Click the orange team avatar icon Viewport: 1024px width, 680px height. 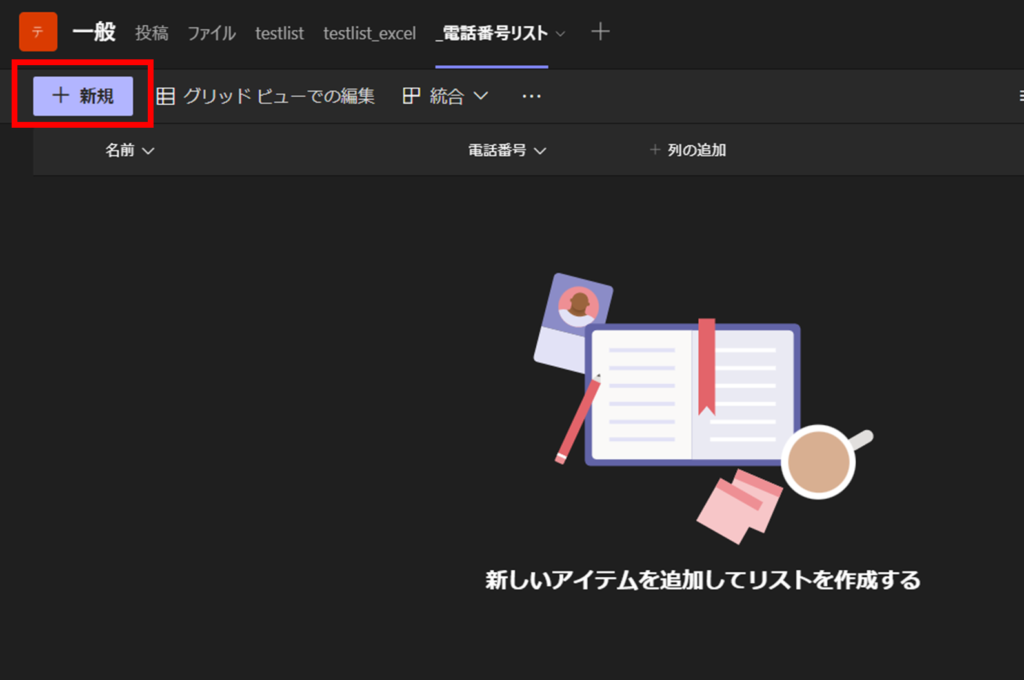click(x=38, y=31)
